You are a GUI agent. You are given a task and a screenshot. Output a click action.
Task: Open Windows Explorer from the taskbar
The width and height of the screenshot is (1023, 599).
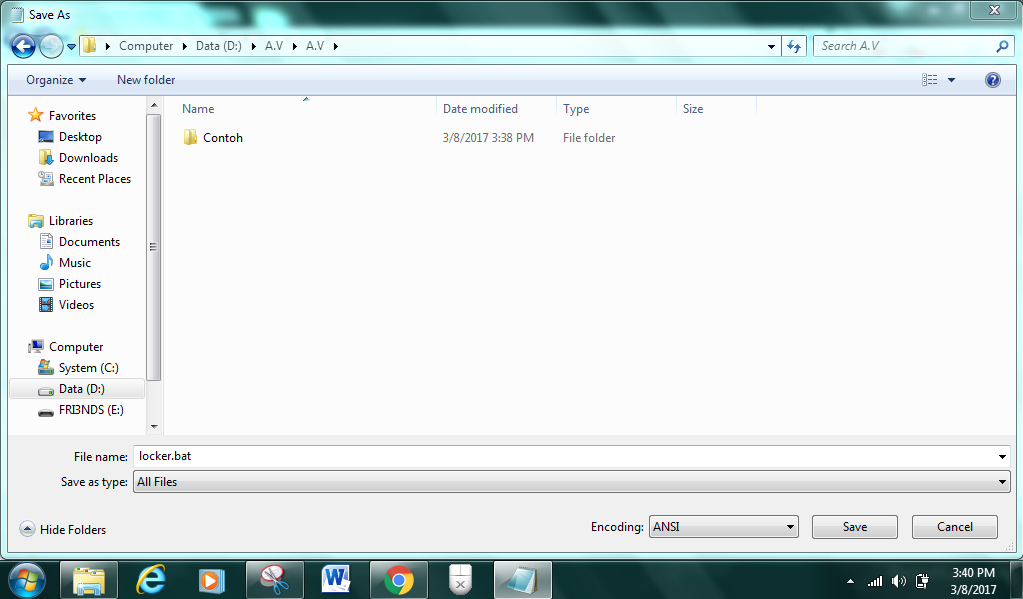[x=89, y=580]
